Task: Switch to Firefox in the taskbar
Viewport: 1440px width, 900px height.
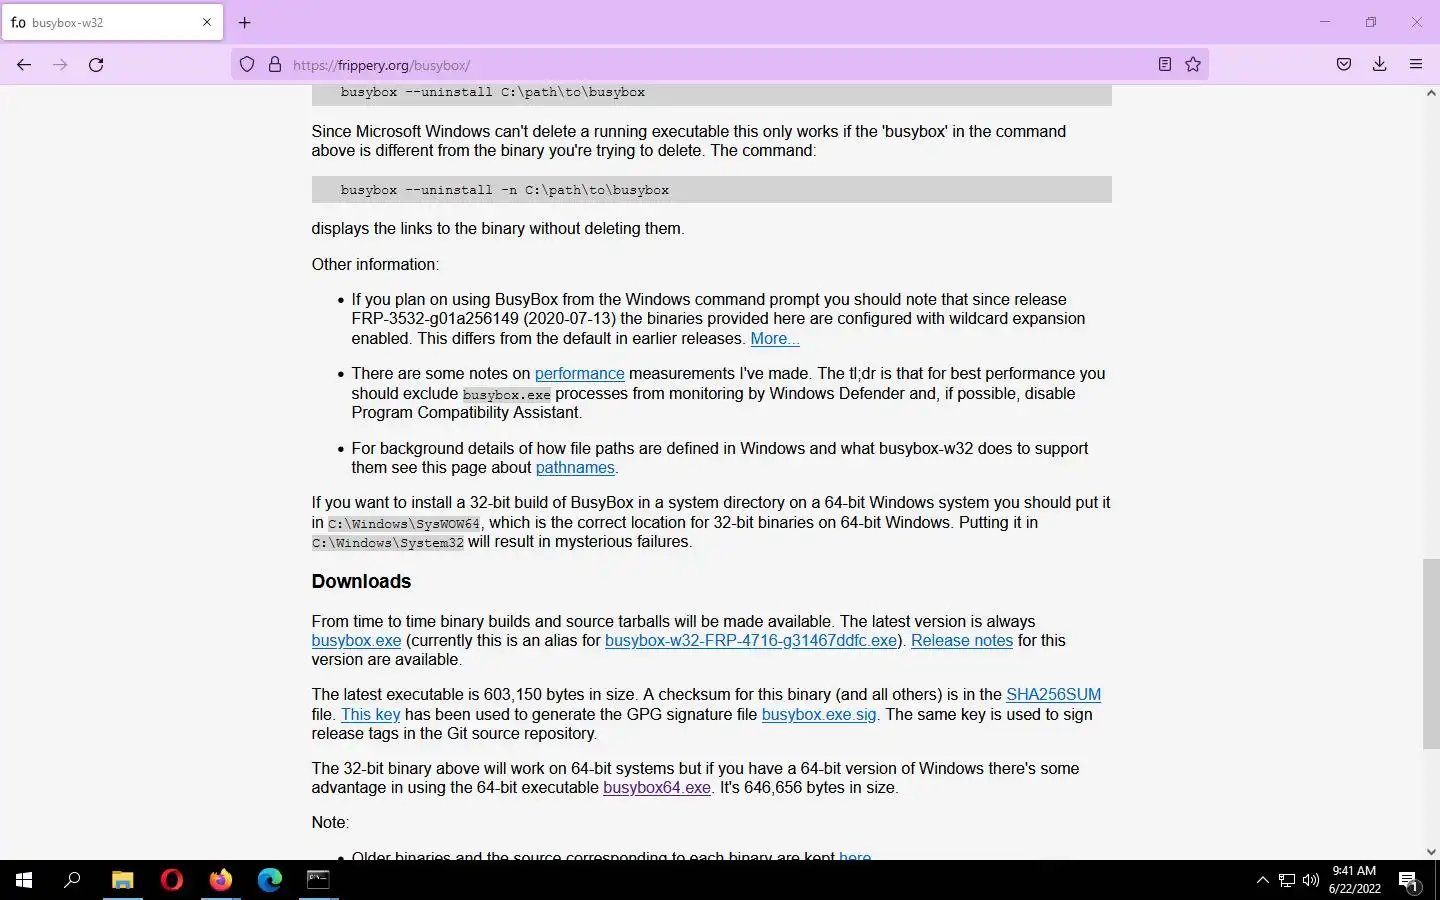Action: pyautogui.click(x=221, y=880)
